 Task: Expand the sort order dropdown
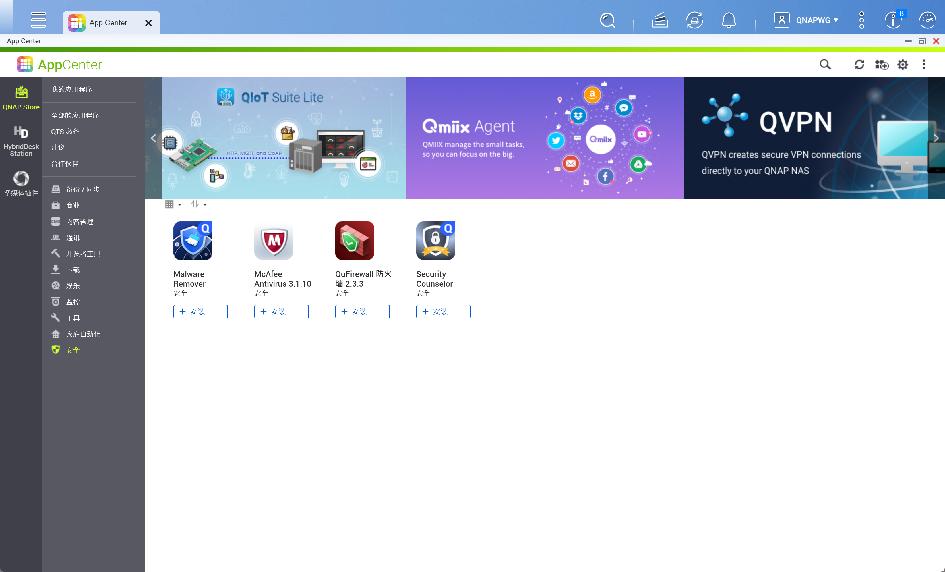point(198,204)
